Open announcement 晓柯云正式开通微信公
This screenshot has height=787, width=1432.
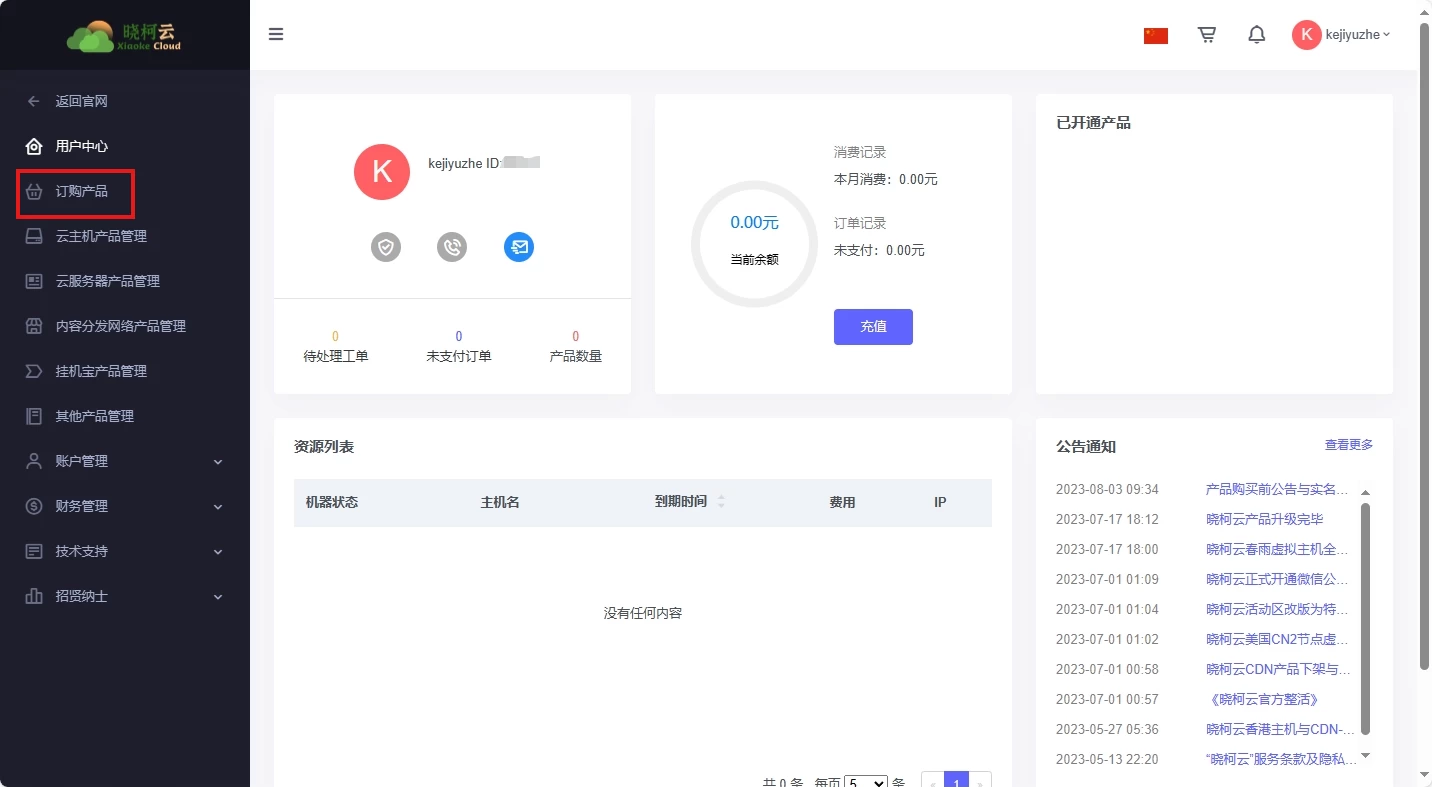coord(1277,579)
